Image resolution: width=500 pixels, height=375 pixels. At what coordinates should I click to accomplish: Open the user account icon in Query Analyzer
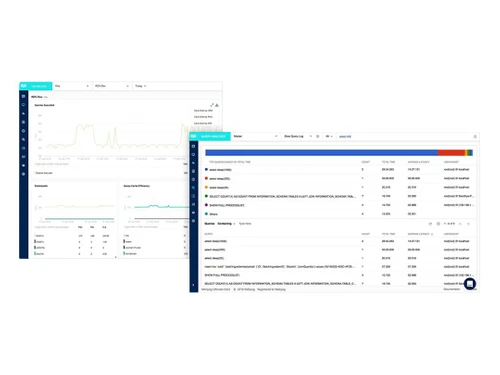pyautogui.click(x=475, y=136)
